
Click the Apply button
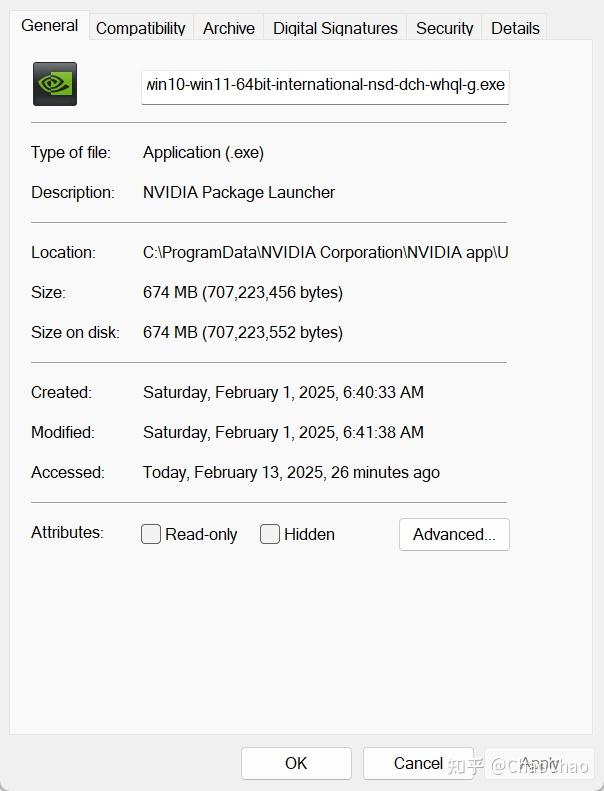[539, 763]
